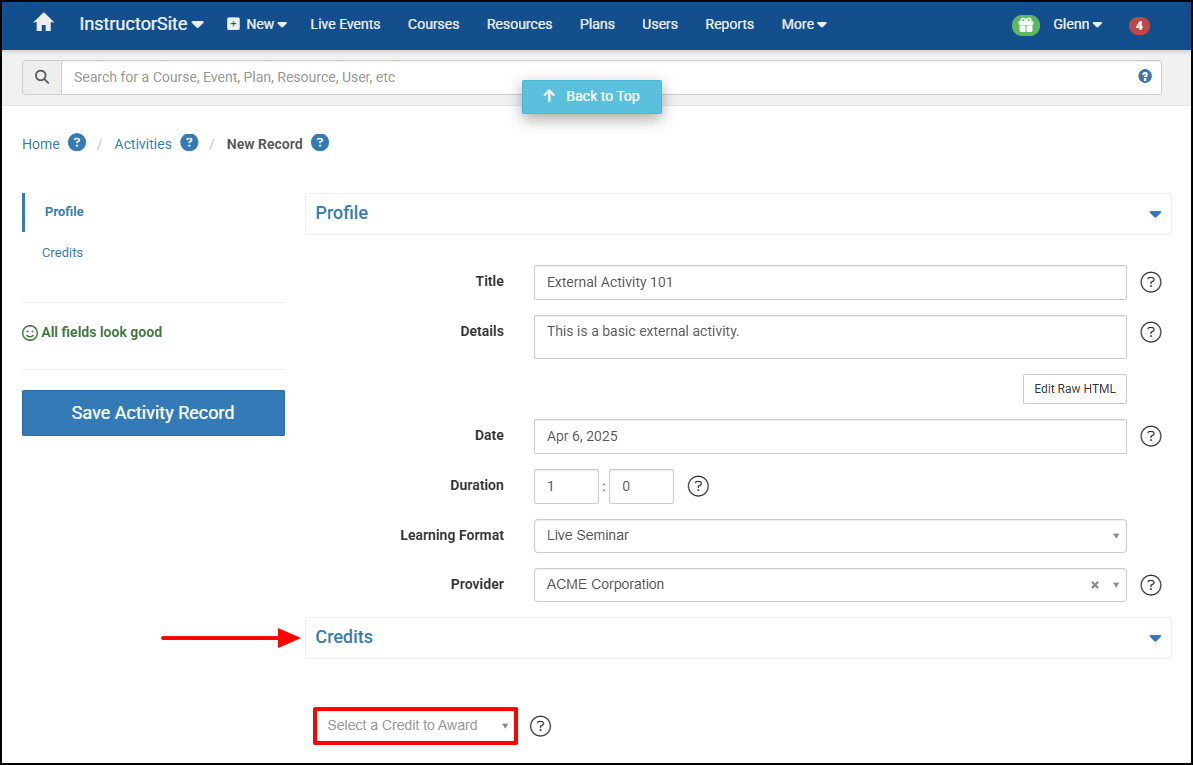Viewport: 1193px width, 765px height.
Task: Open Users in the navbar
Action: pyautogui.click(x=660, y=24)
